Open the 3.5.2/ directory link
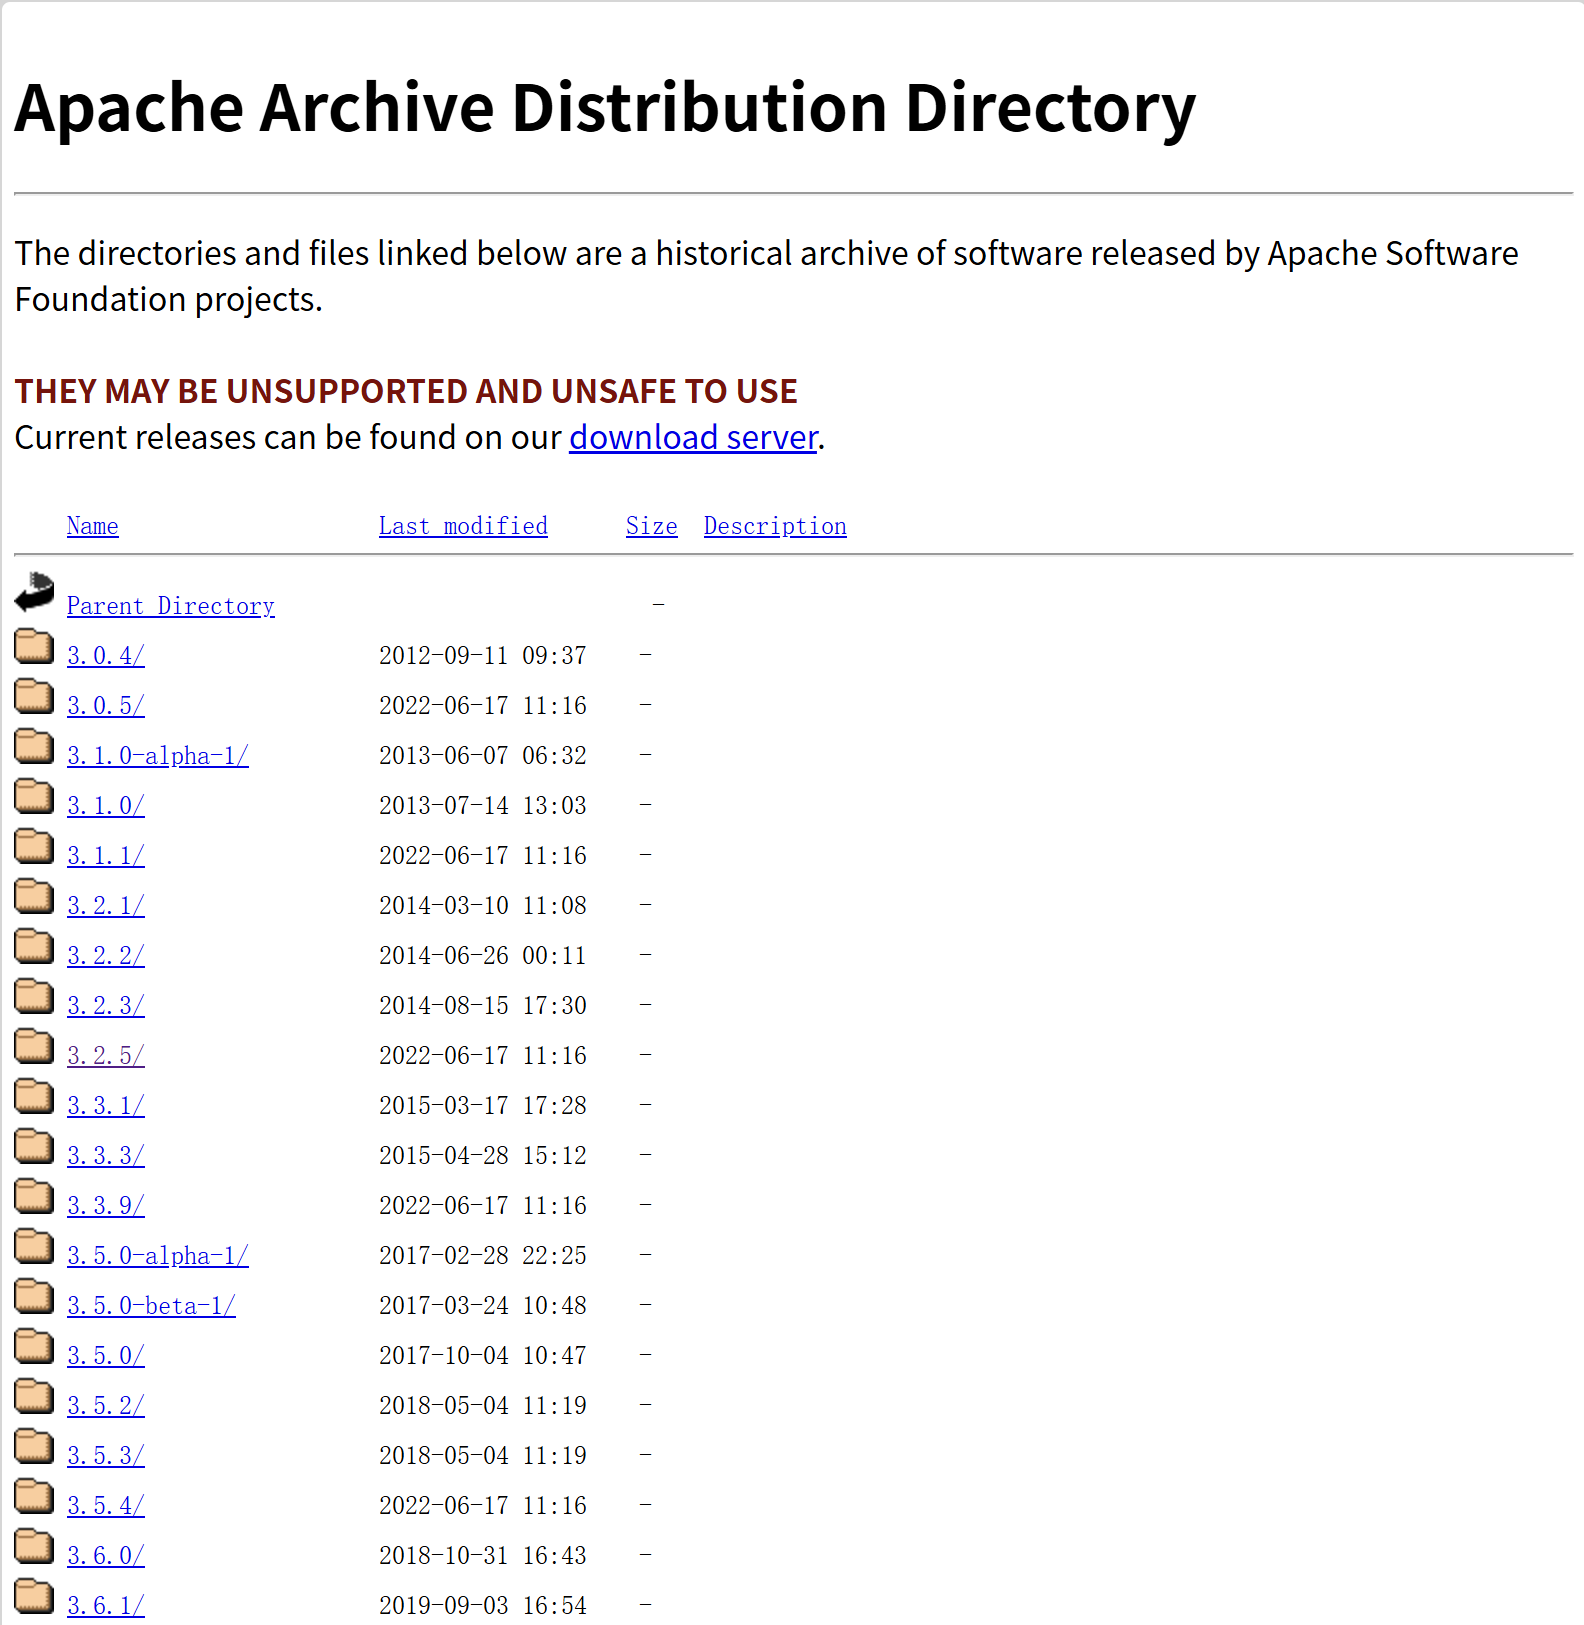Image resolution: width=1584 pixels, height=1625 pixels. (x=106, y=1406)
